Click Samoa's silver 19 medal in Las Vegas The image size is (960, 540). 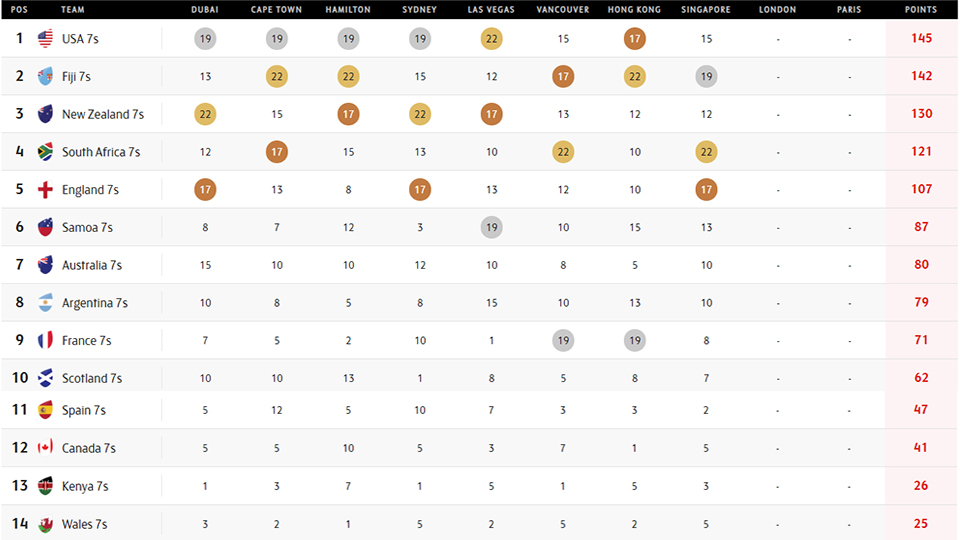pos(492,227)
